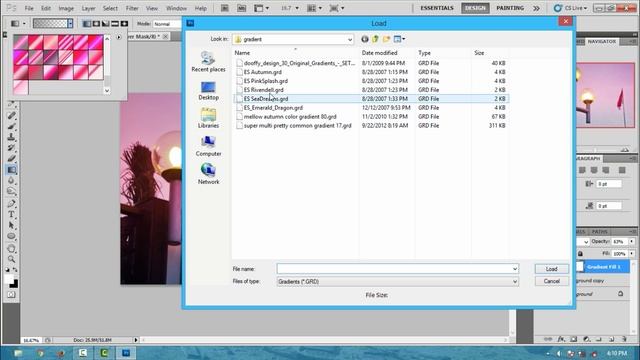Click the layer style fx icon
The height and width of the screenshot is (360, 640).
click(561, 339)
